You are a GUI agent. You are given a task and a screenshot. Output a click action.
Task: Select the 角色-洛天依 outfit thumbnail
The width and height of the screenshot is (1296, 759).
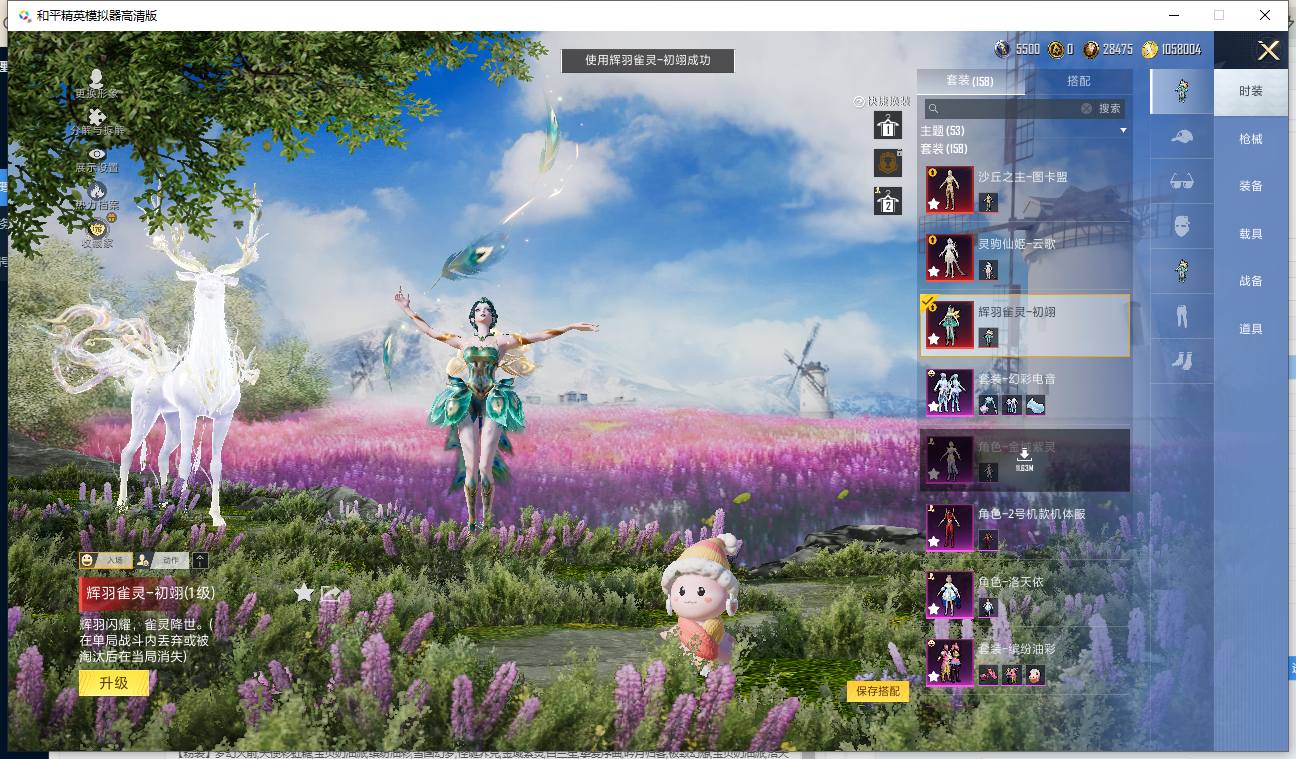pyautogui.click(x=950, y=595)
